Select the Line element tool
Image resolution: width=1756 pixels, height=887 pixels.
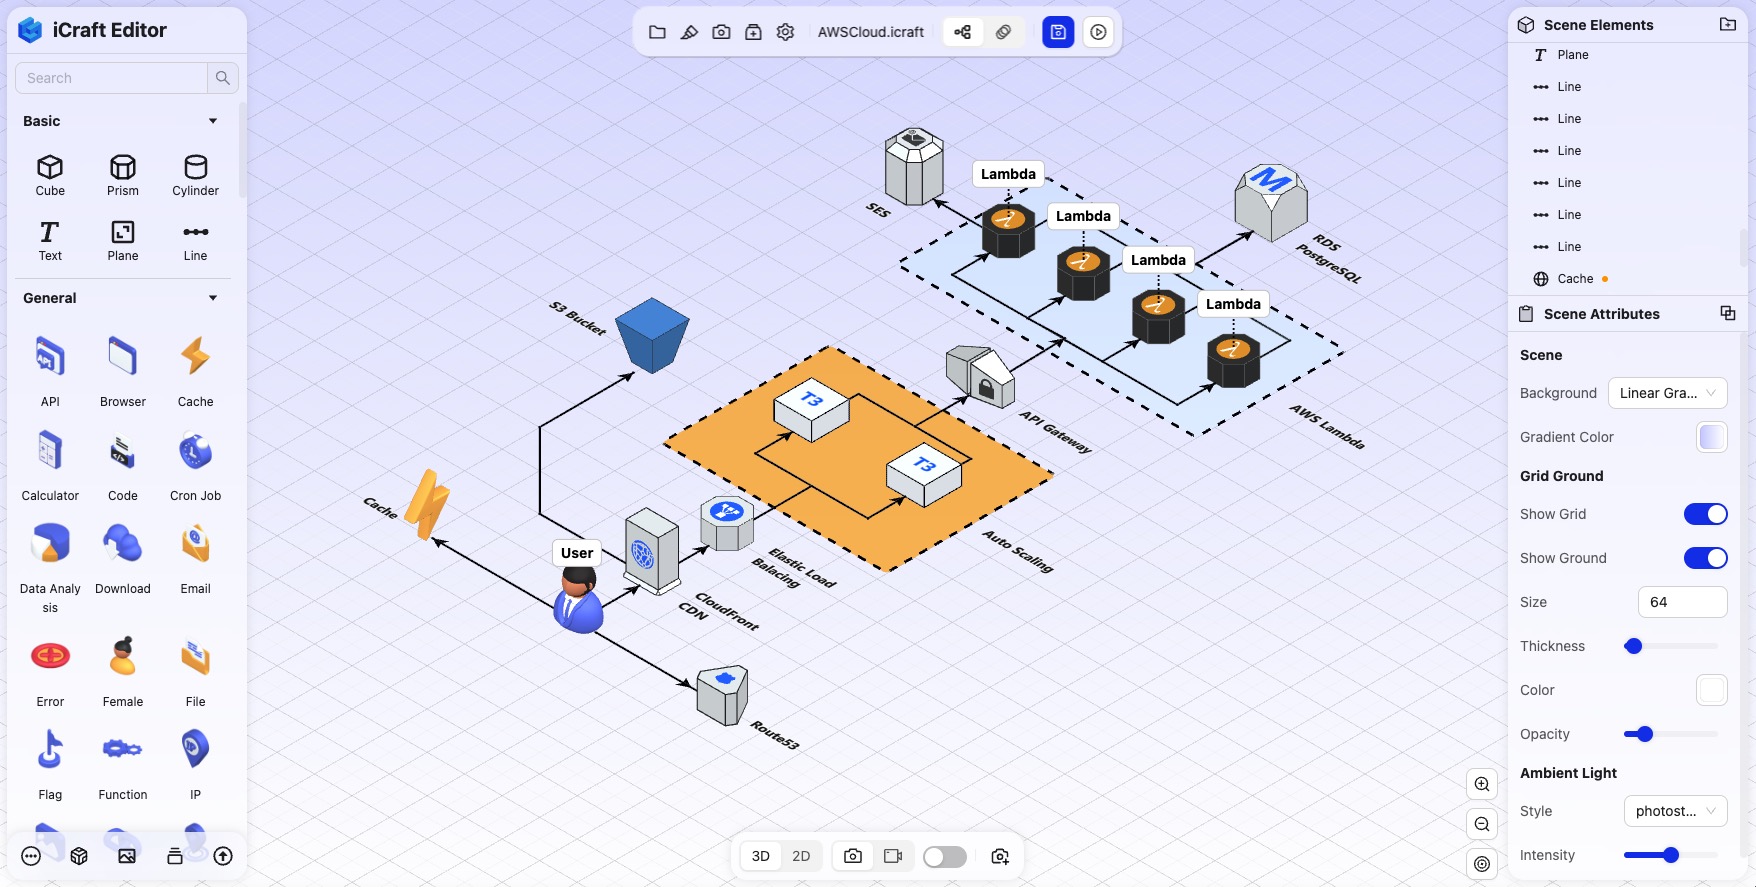point(195,241)
